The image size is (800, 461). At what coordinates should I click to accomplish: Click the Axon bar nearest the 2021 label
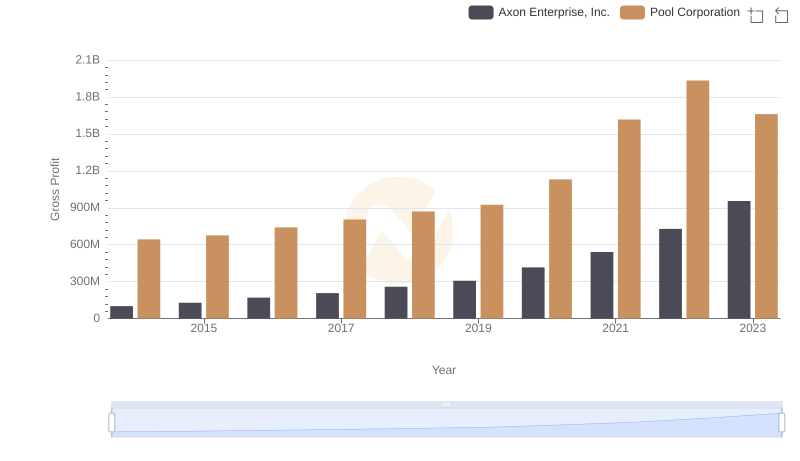point(602,285)
